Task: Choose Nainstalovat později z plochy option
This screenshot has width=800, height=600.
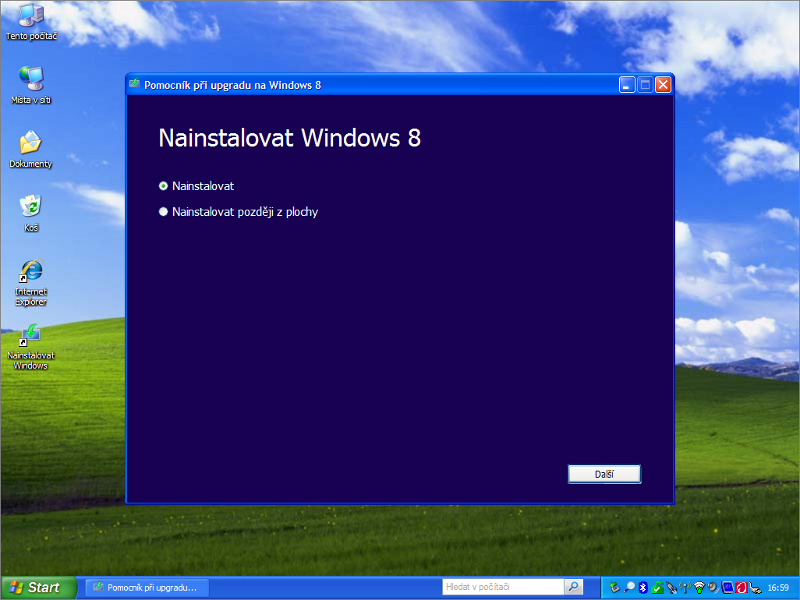Action: (164, 212)
